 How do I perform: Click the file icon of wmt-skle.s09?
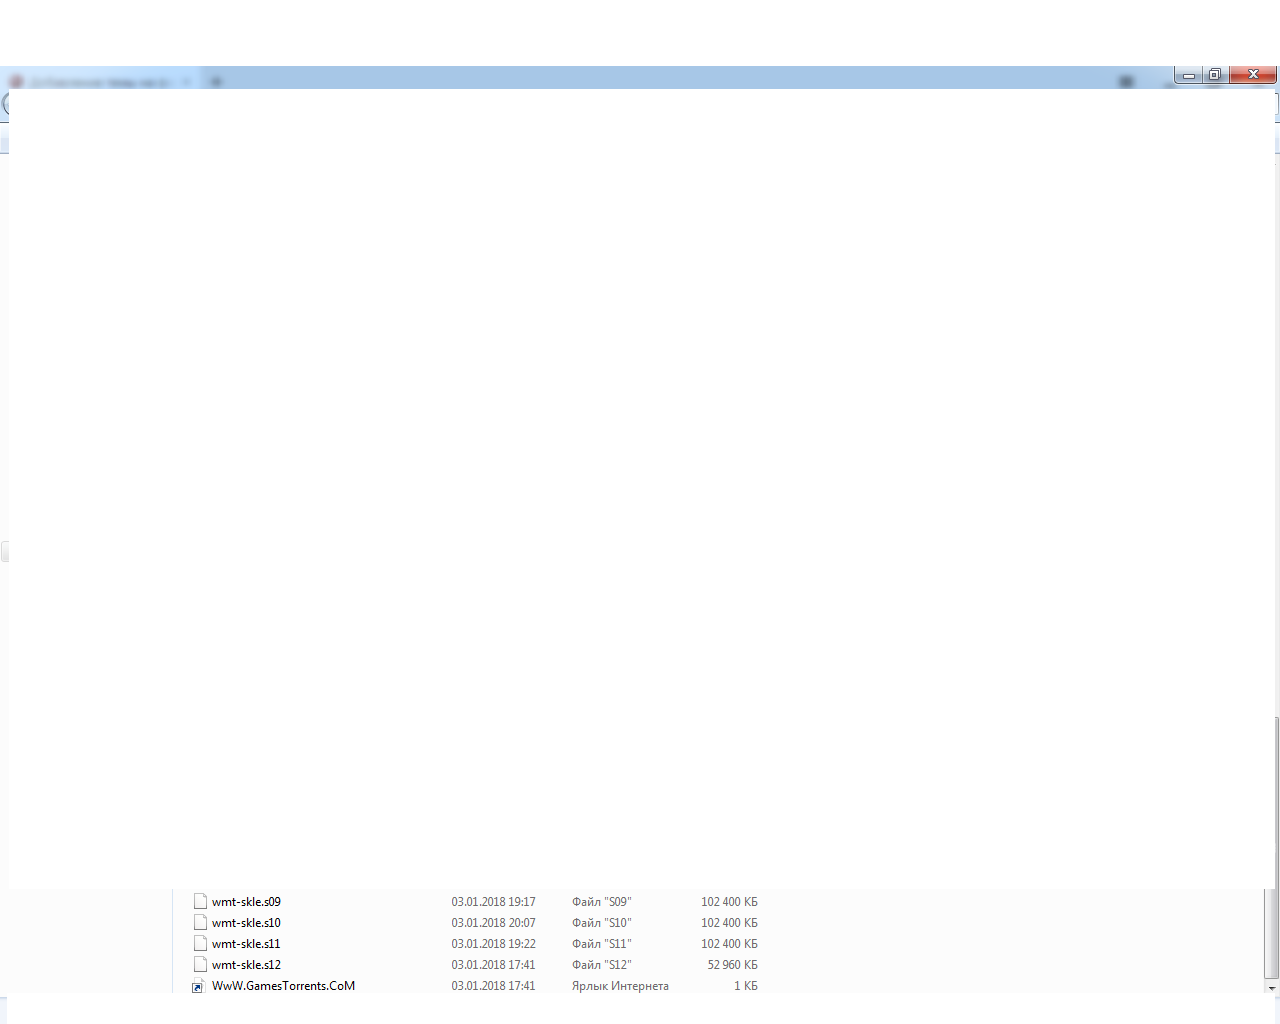coord(200,901)
